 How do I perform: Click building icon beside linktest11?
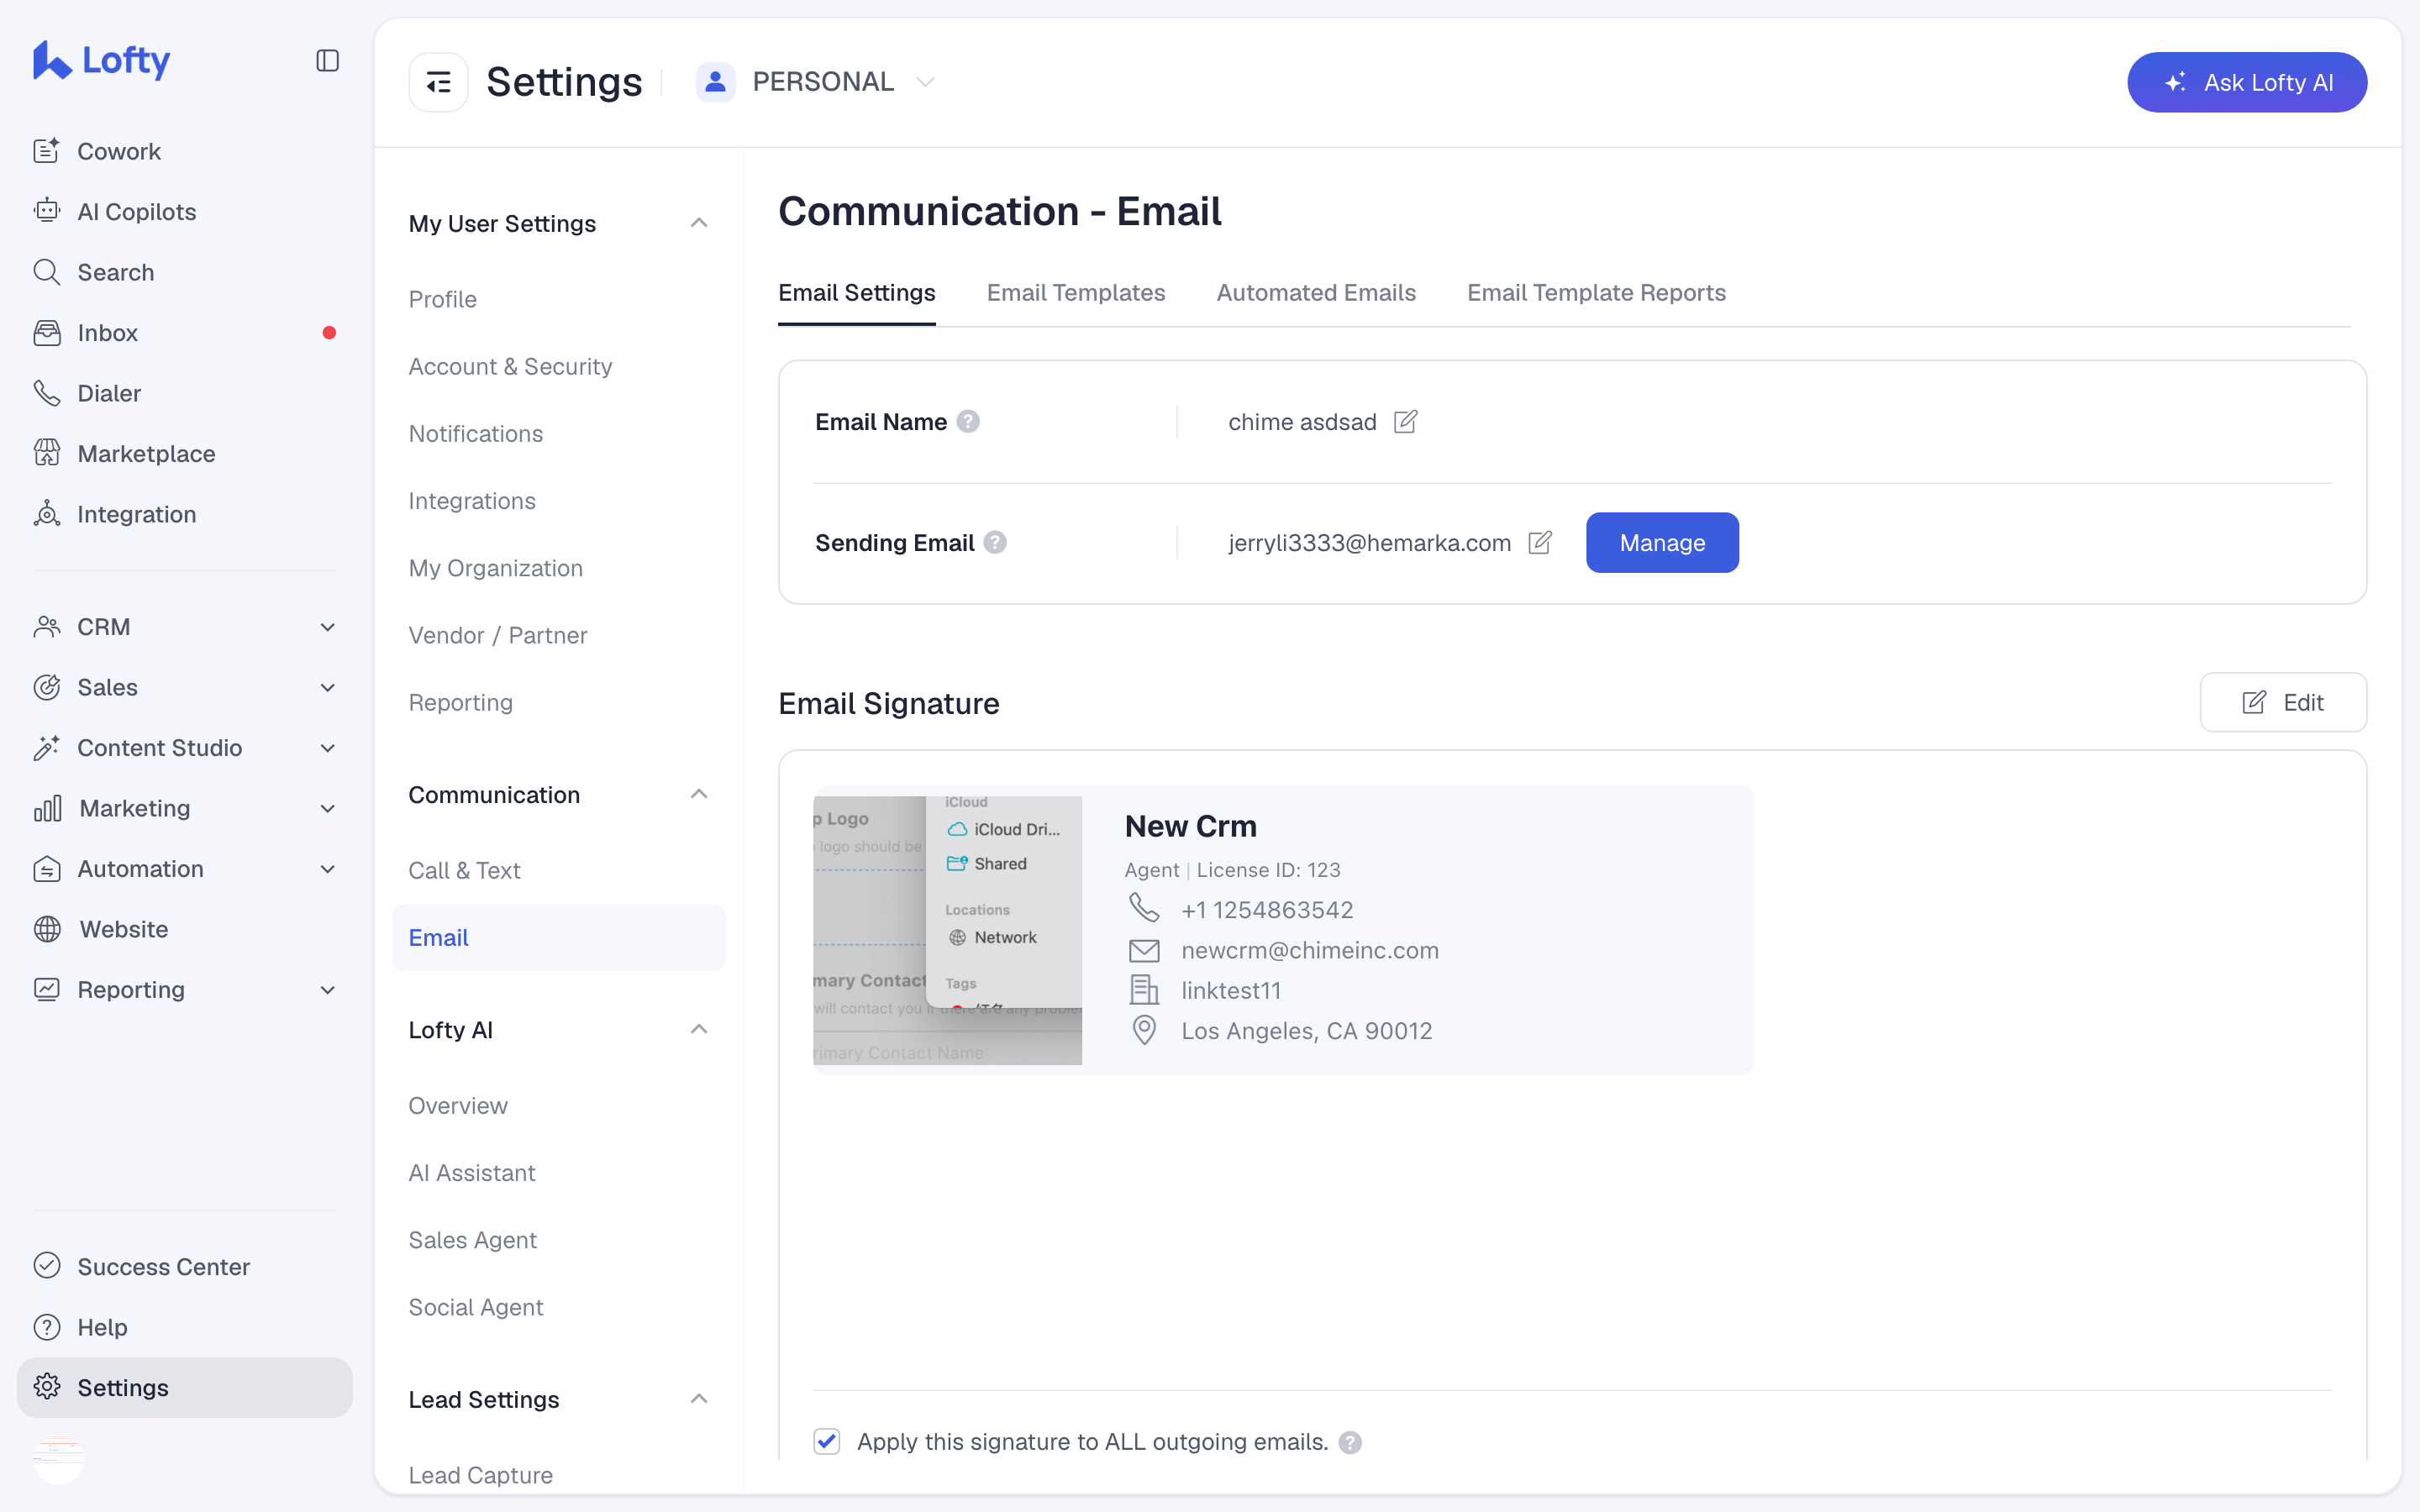click(x=1144, y=990)
